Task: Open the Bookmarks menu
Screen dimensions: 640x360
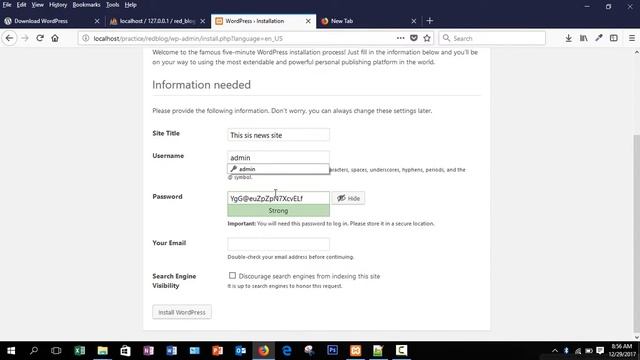Action: 86,5
